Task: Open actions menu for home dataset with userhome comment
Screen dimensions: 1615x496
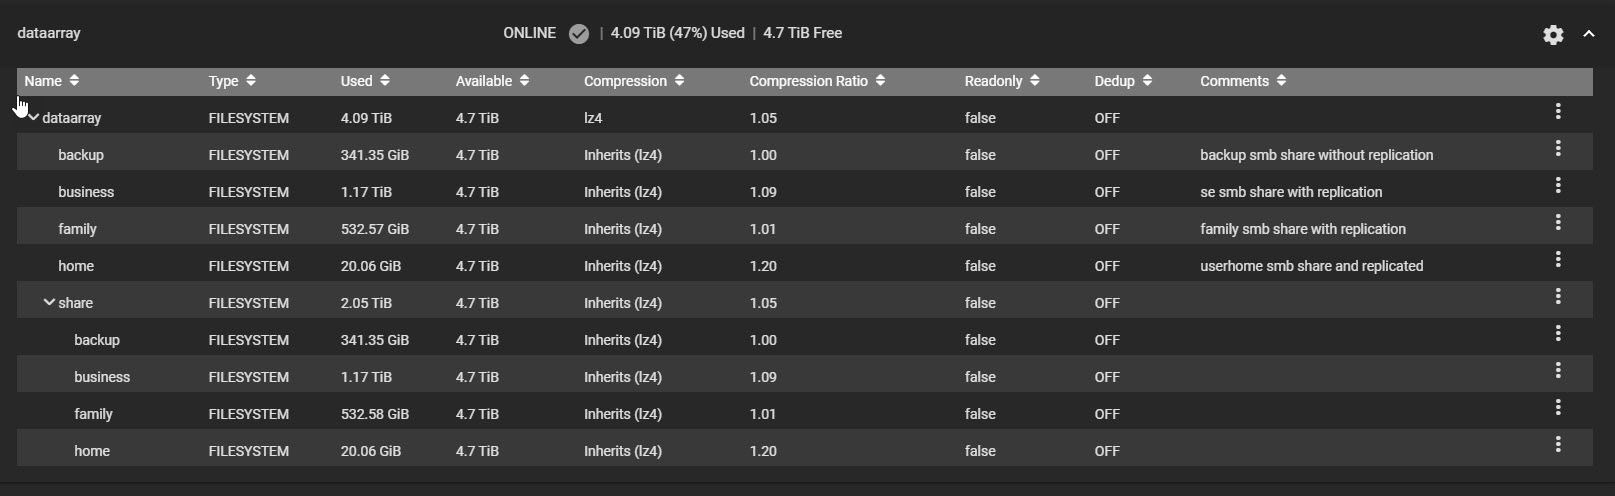Action: [x=1557, y=260]
